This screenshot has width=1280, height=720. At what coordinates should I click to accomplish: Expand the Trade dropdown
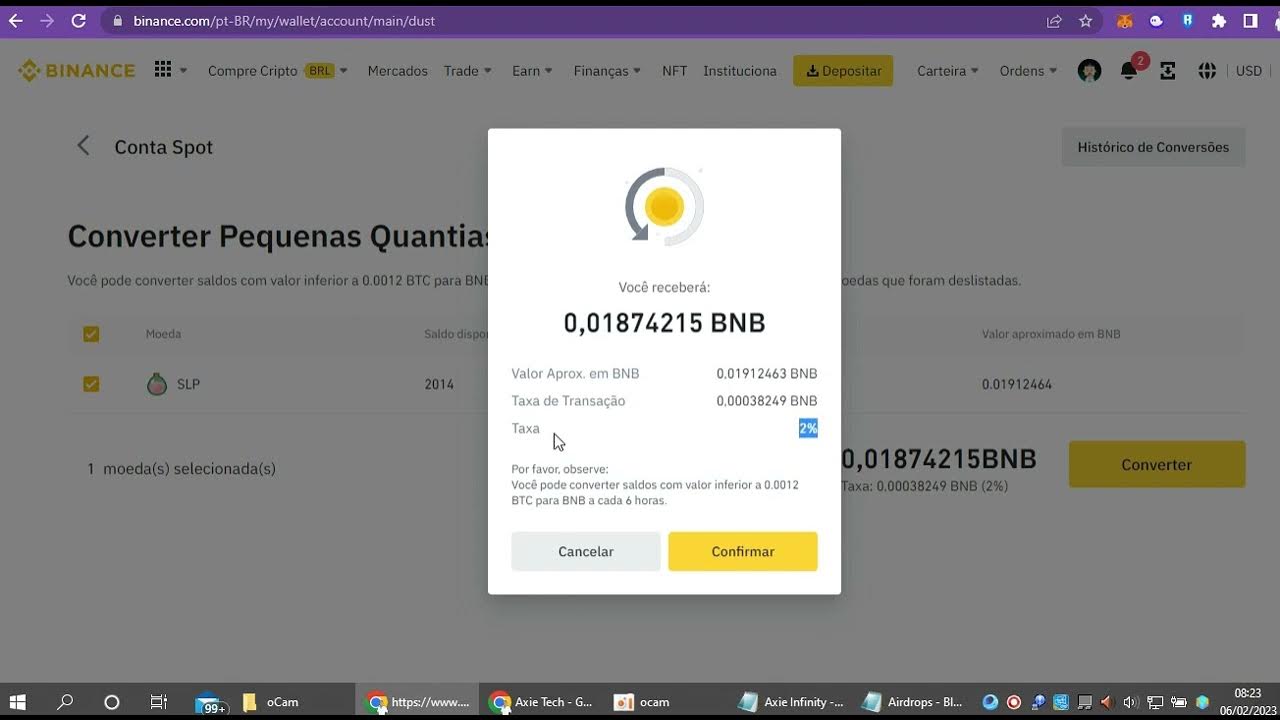tap(468, 71)
